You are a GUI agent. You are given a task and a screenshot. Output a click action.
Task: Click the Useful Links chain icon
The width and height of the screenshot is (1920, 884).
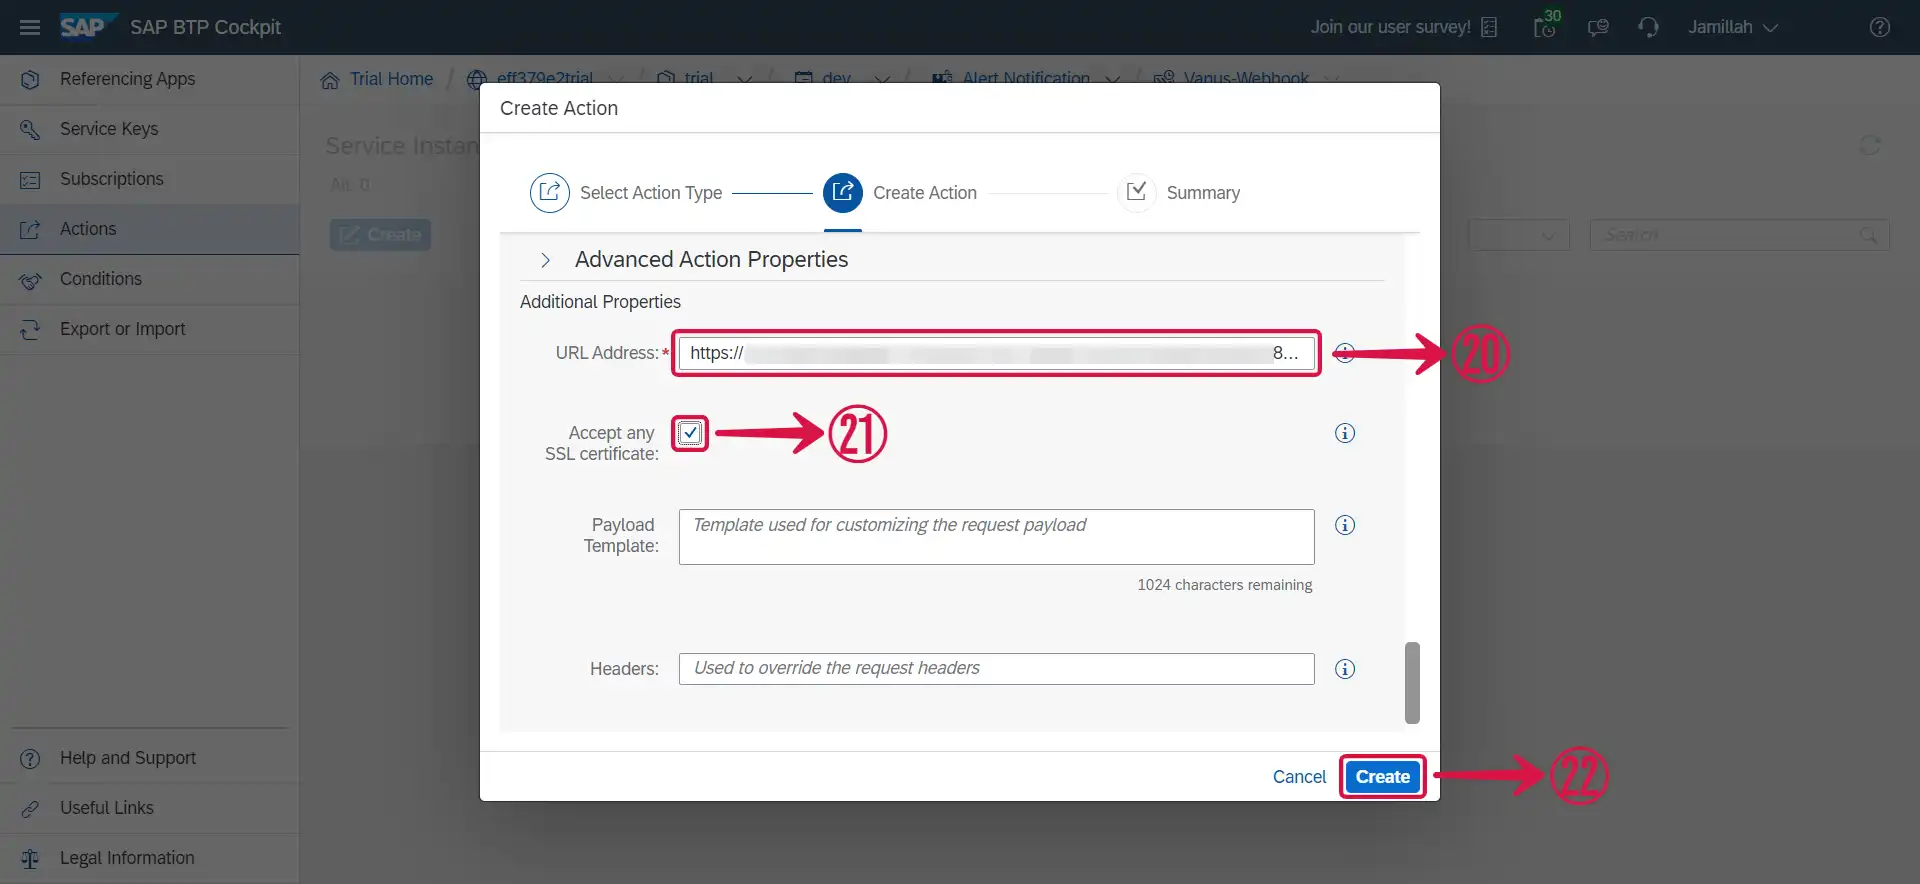[x=30, y=808]
